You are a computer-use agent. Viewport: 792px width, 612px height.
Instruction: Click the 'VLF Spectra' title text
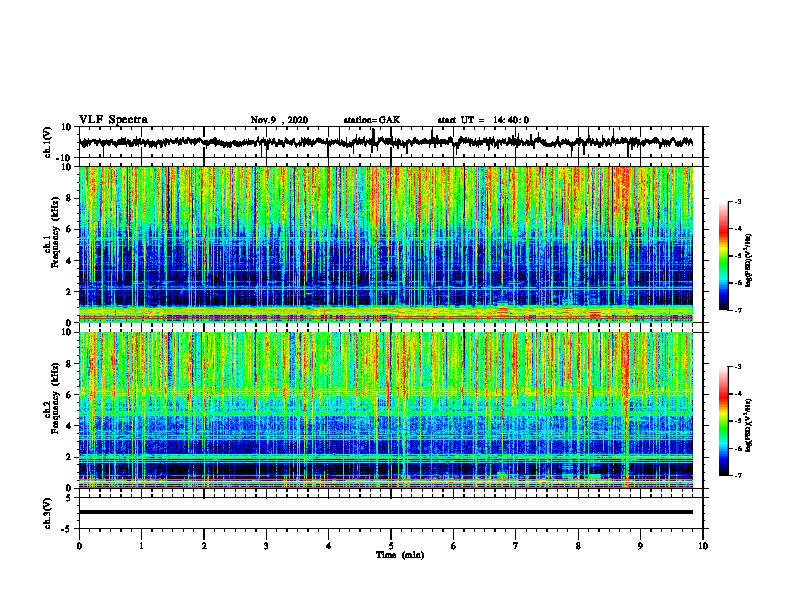coord(113,120)
